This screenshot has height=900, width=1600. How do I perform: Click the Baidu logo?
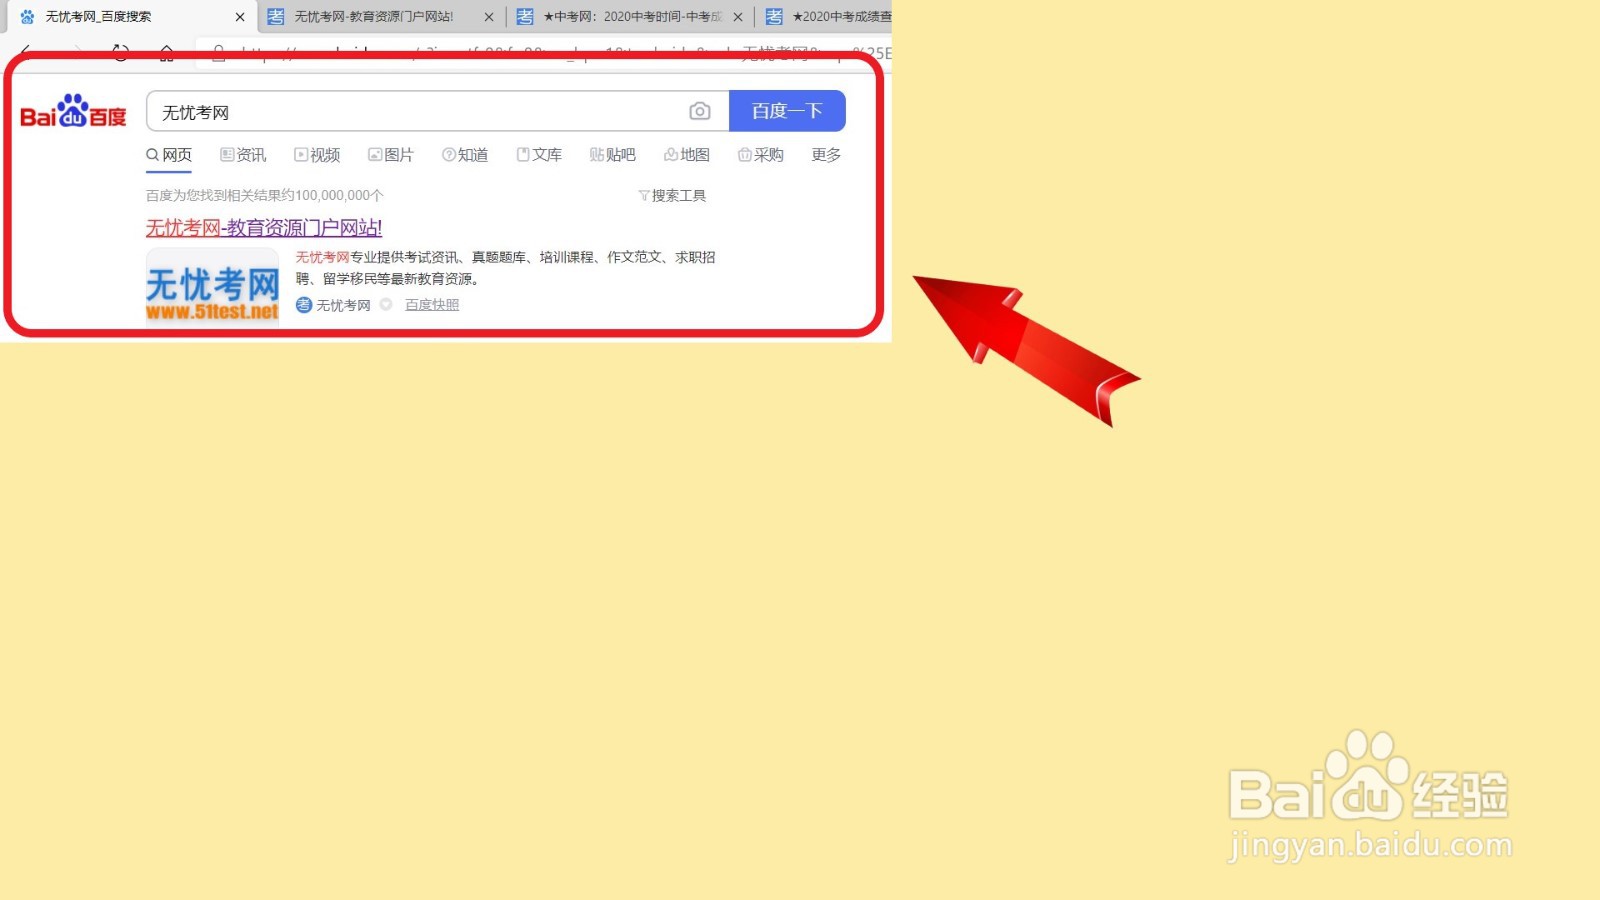[73, 112]
